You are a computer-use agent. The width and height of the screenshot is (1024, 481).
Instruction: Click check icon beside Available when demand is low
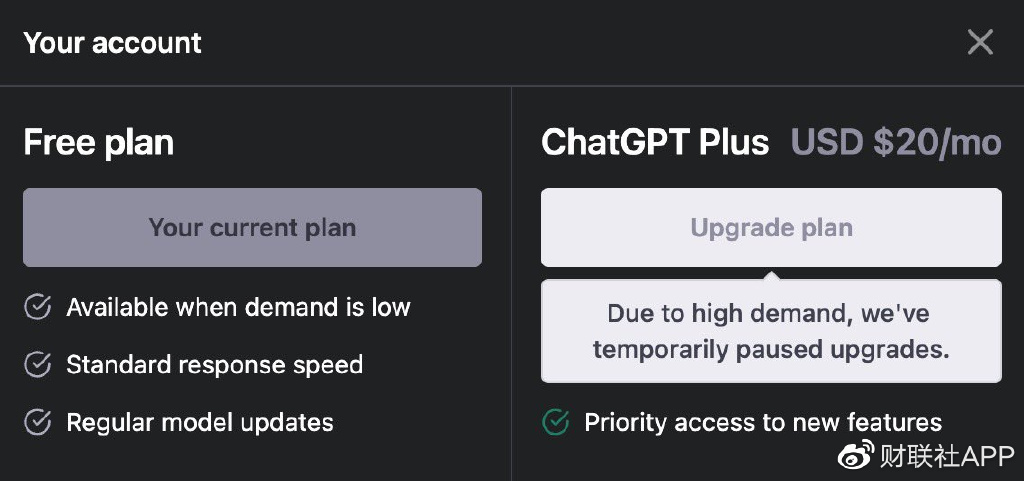coord(37,307)
